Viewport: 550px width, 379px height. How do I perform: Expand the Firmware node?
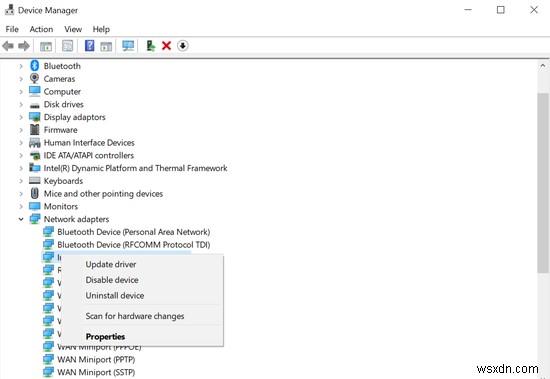click(21, 130)
